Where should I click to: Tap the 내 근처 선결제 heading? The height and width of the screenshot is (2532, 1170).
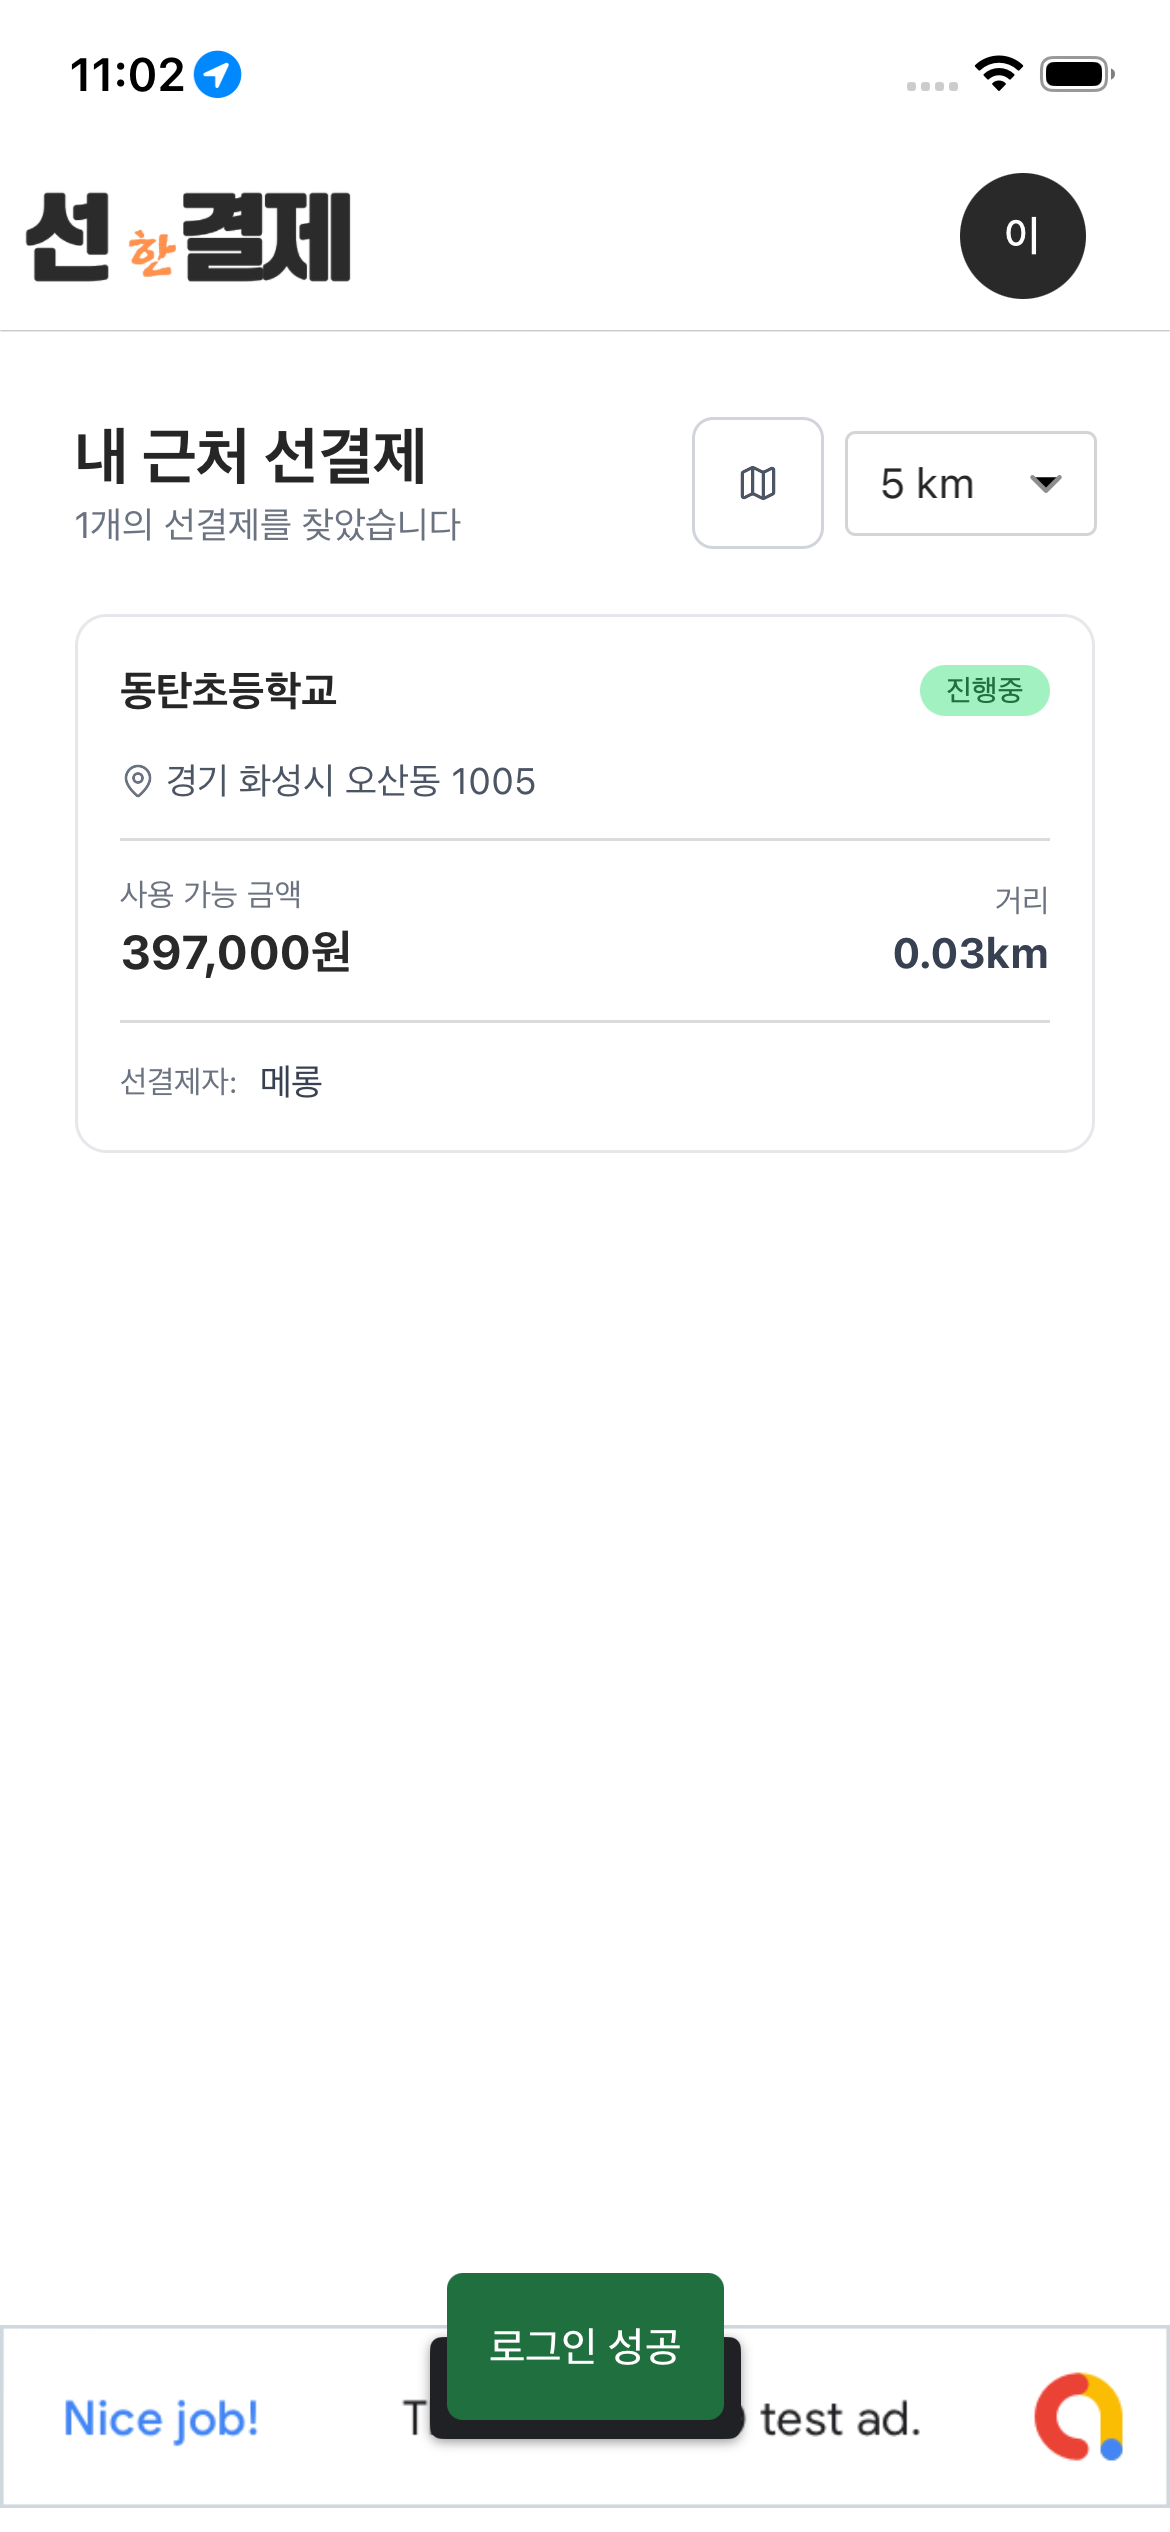pyautogui.click(x=251, y=456)
